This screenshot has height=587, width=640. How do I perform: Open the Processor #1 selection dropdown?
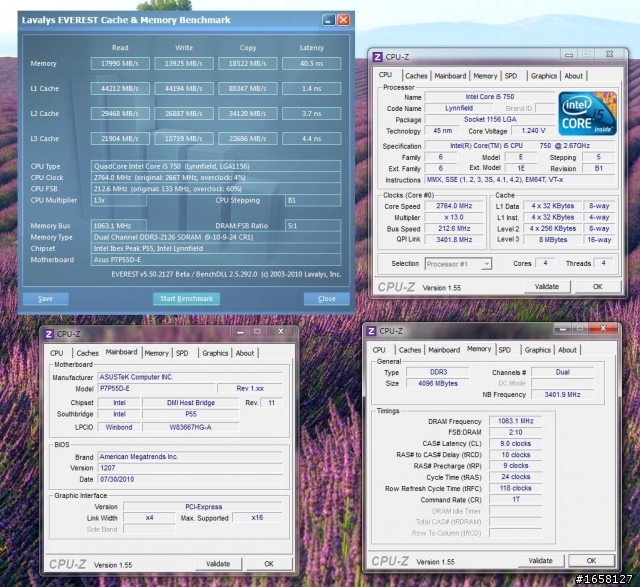tap(486, 264)
